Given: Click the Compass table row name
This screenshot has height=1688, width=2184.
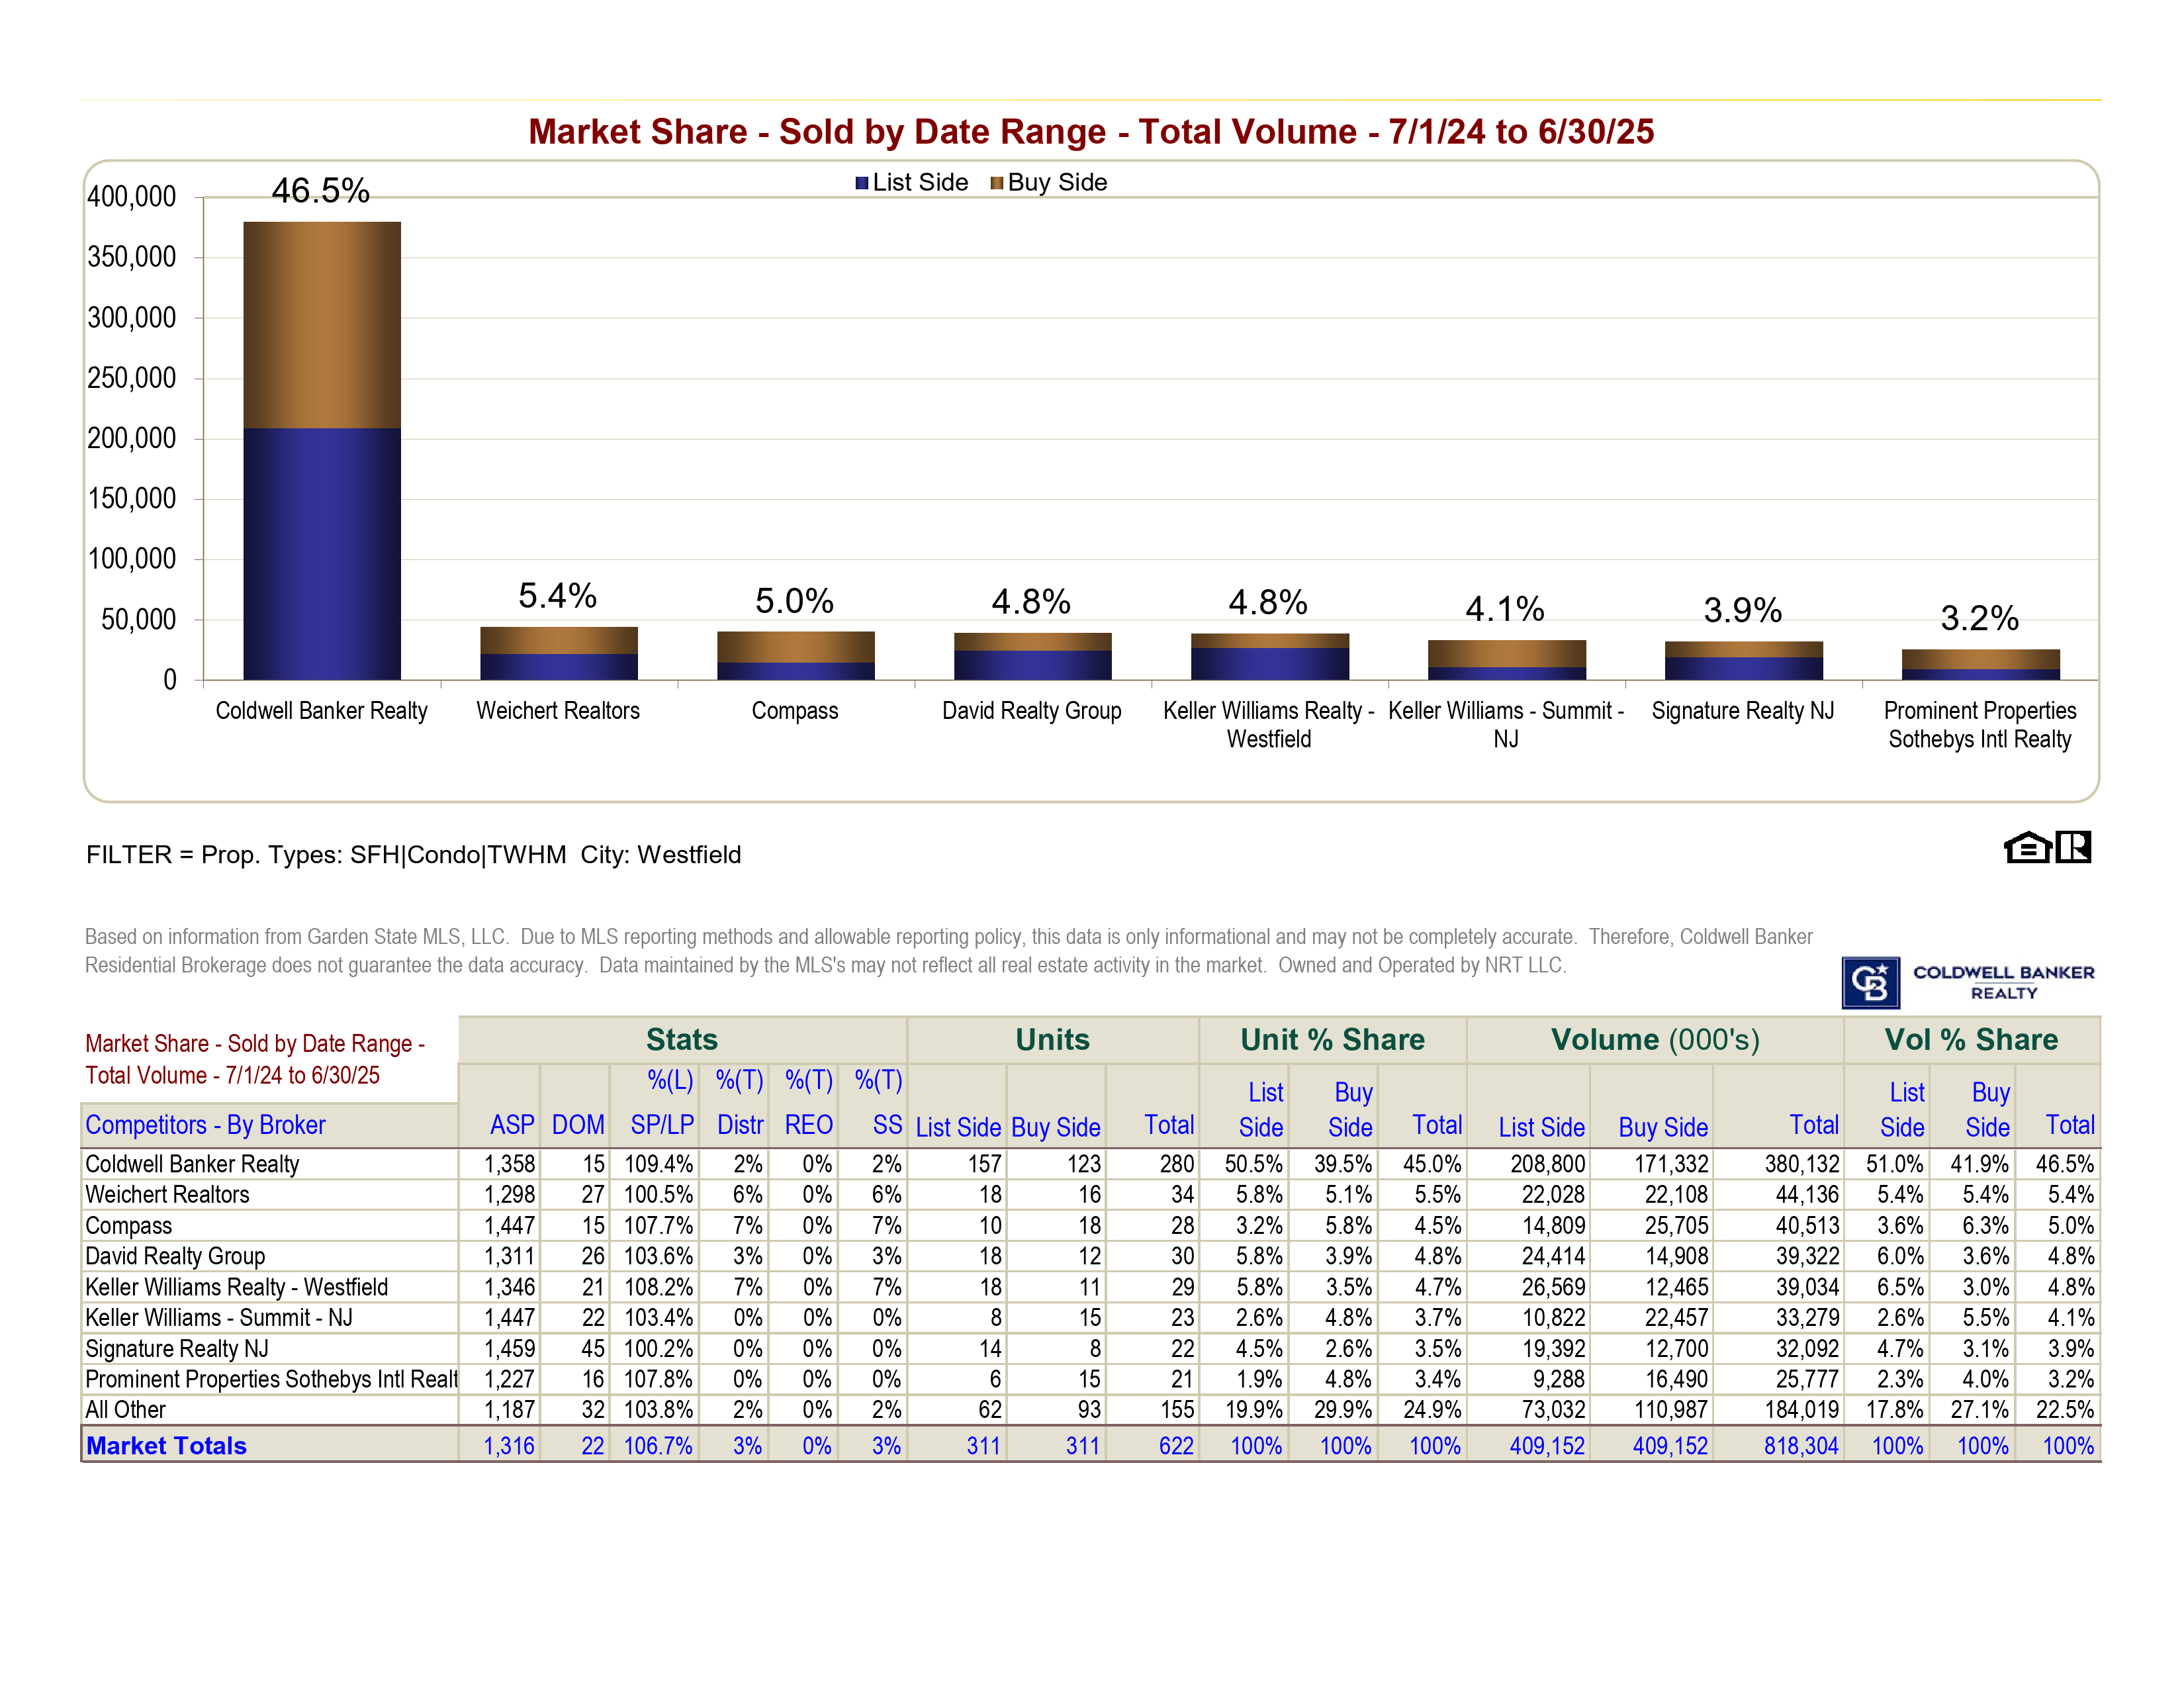Looking at the screenshot, I should (x=129, y=1226).
